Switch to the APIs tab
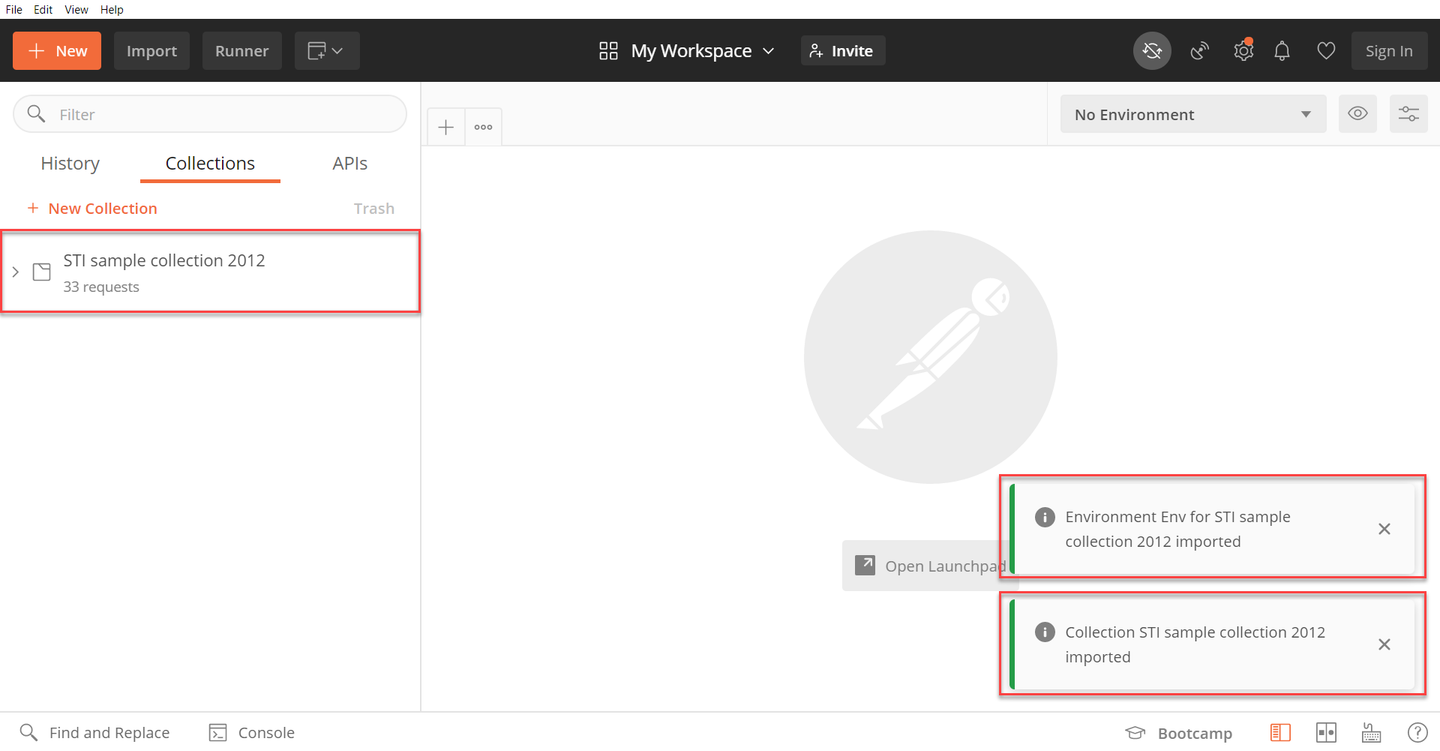The width and height of the screenshot is (1440, 751). point(350,163)
